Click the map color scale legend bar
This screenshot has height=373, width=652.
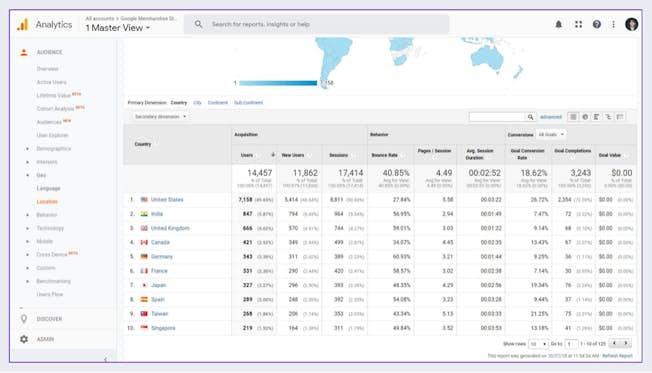pos(278,83)
